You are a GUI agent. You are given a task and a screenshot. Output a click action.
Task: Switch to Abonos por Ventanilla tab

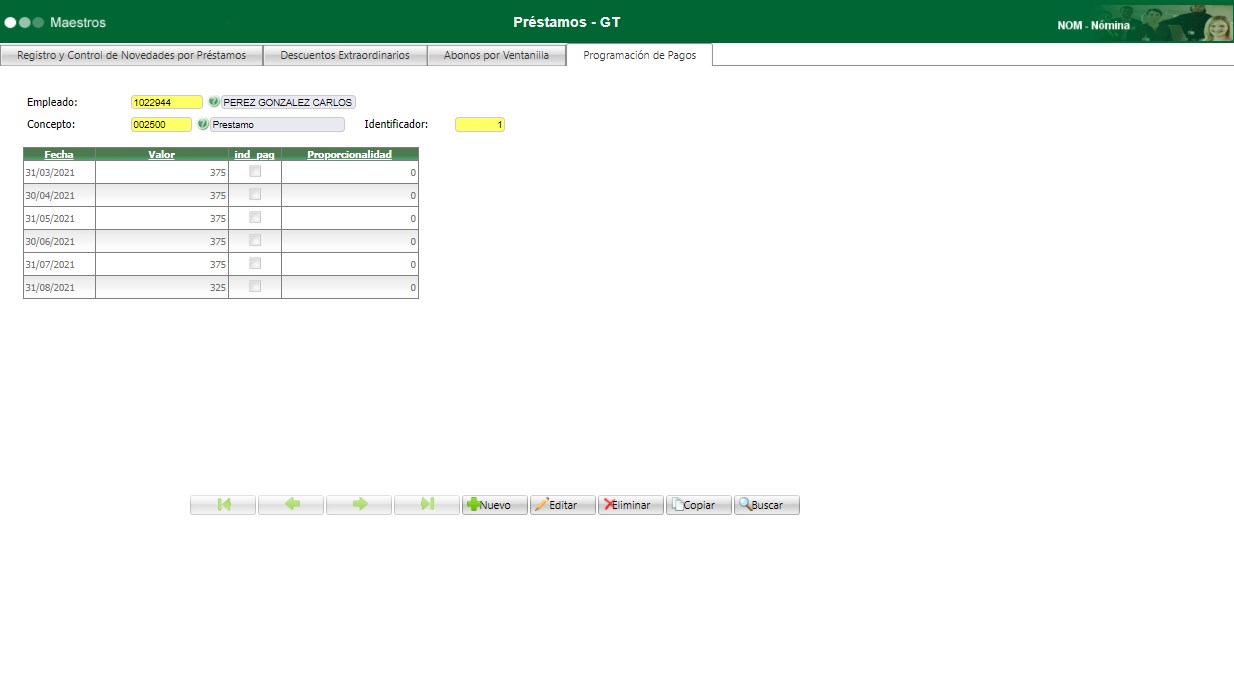[x=496, y=55]
